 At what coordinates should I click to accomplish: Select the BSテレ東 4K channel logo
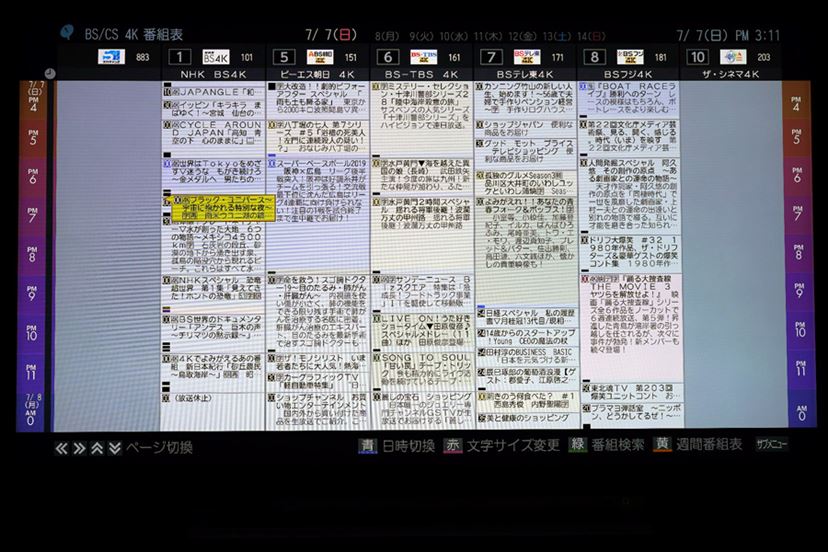527,57
